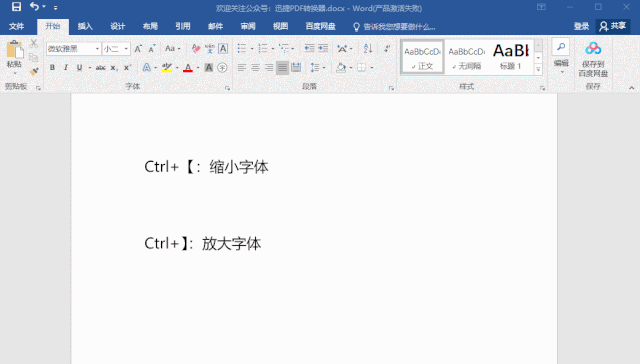
Task: Toggle justify alignment
Action: (x=282, y=67)
